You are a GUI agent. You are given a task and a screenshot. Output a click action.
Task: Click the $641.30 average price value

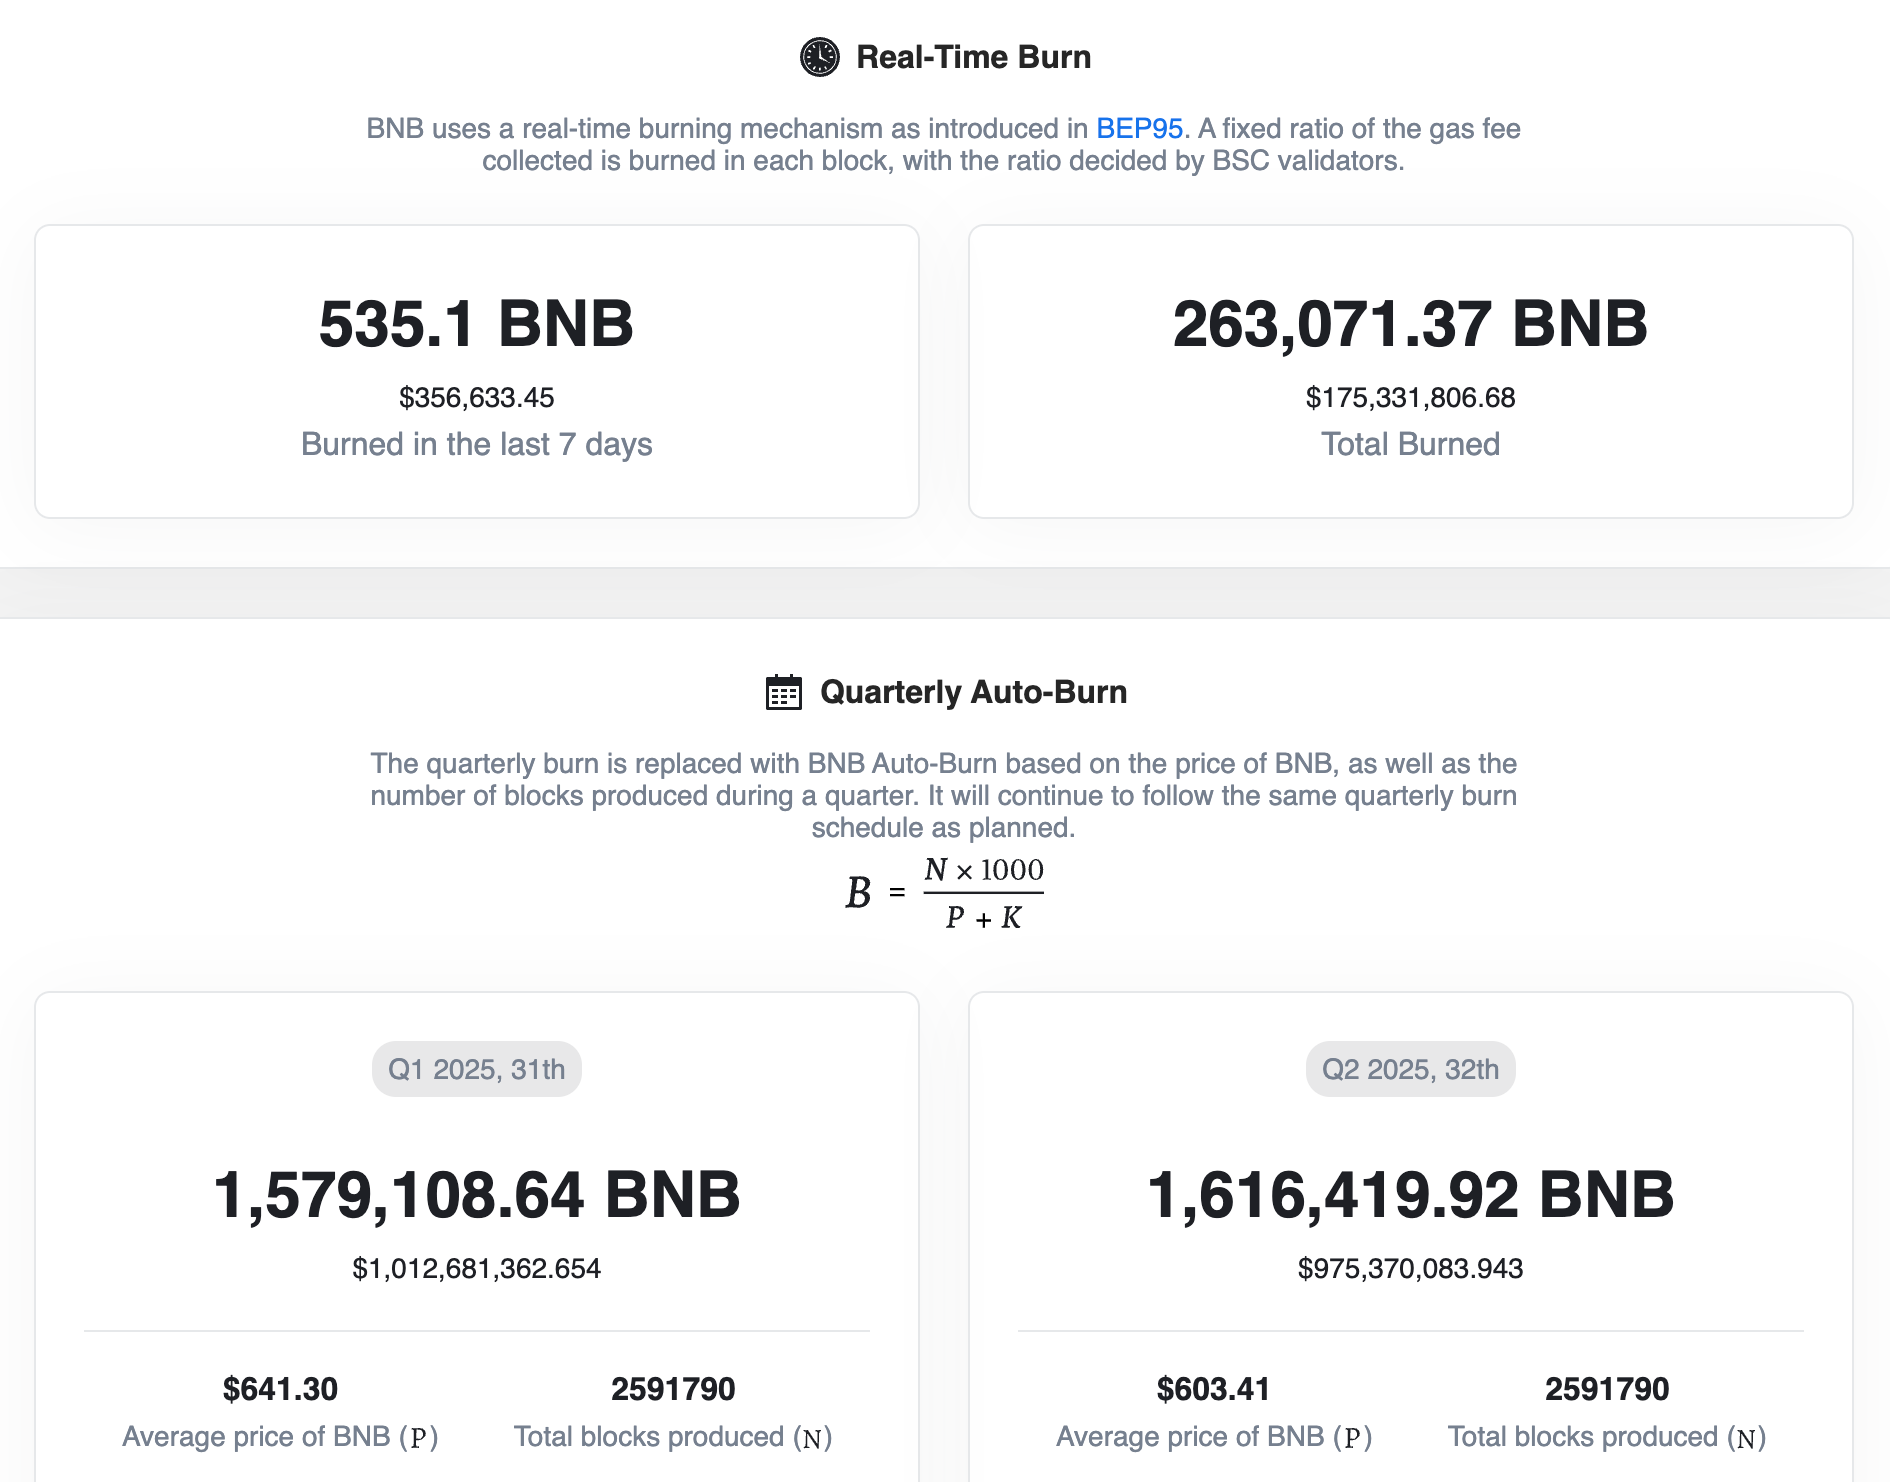(x=280, y=1389)
